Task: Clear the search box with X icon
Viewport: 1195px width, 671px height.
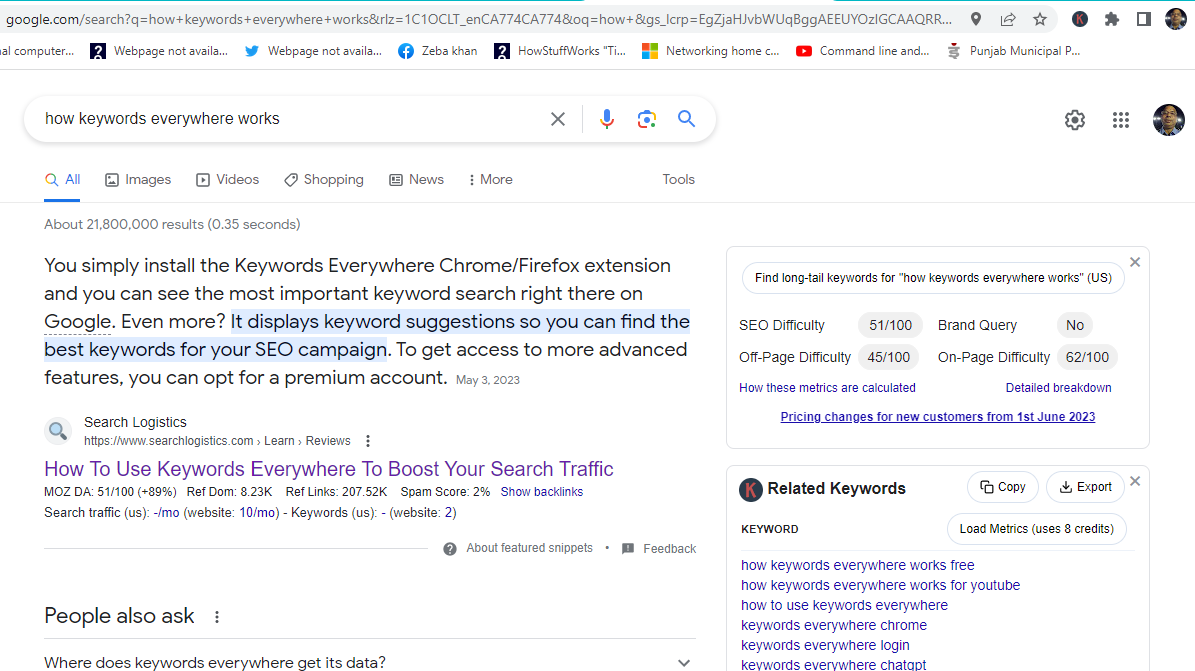Action: (558, 119)
